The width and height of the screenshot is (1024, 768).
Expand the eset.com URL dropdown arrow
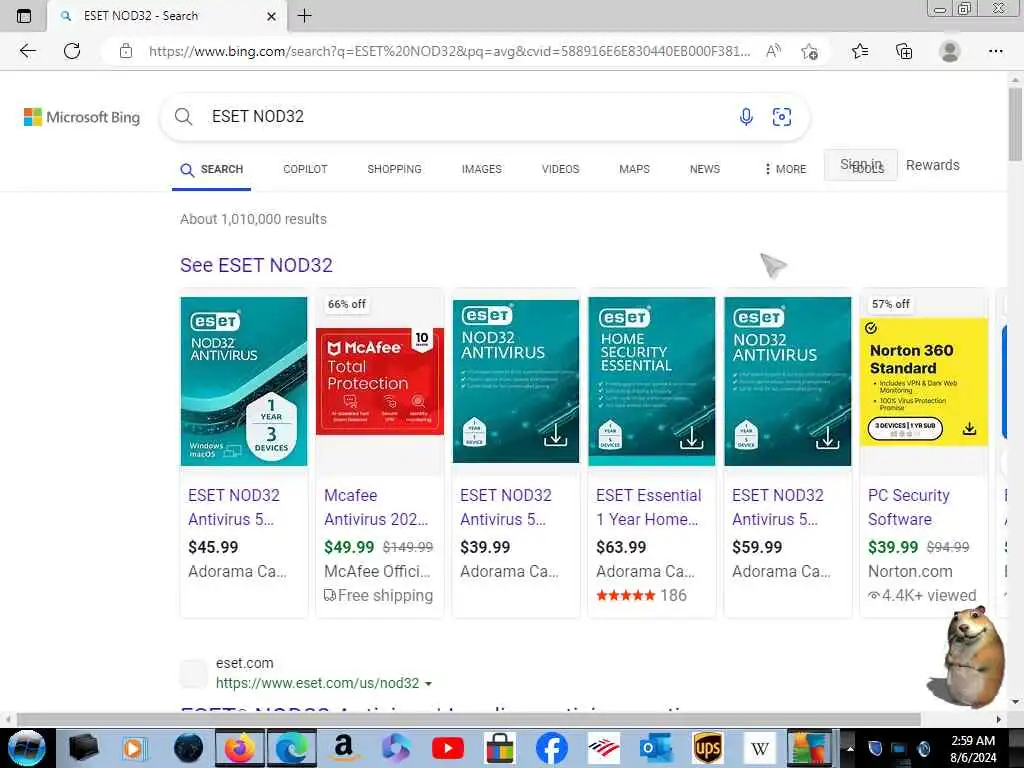coord(428,684)
